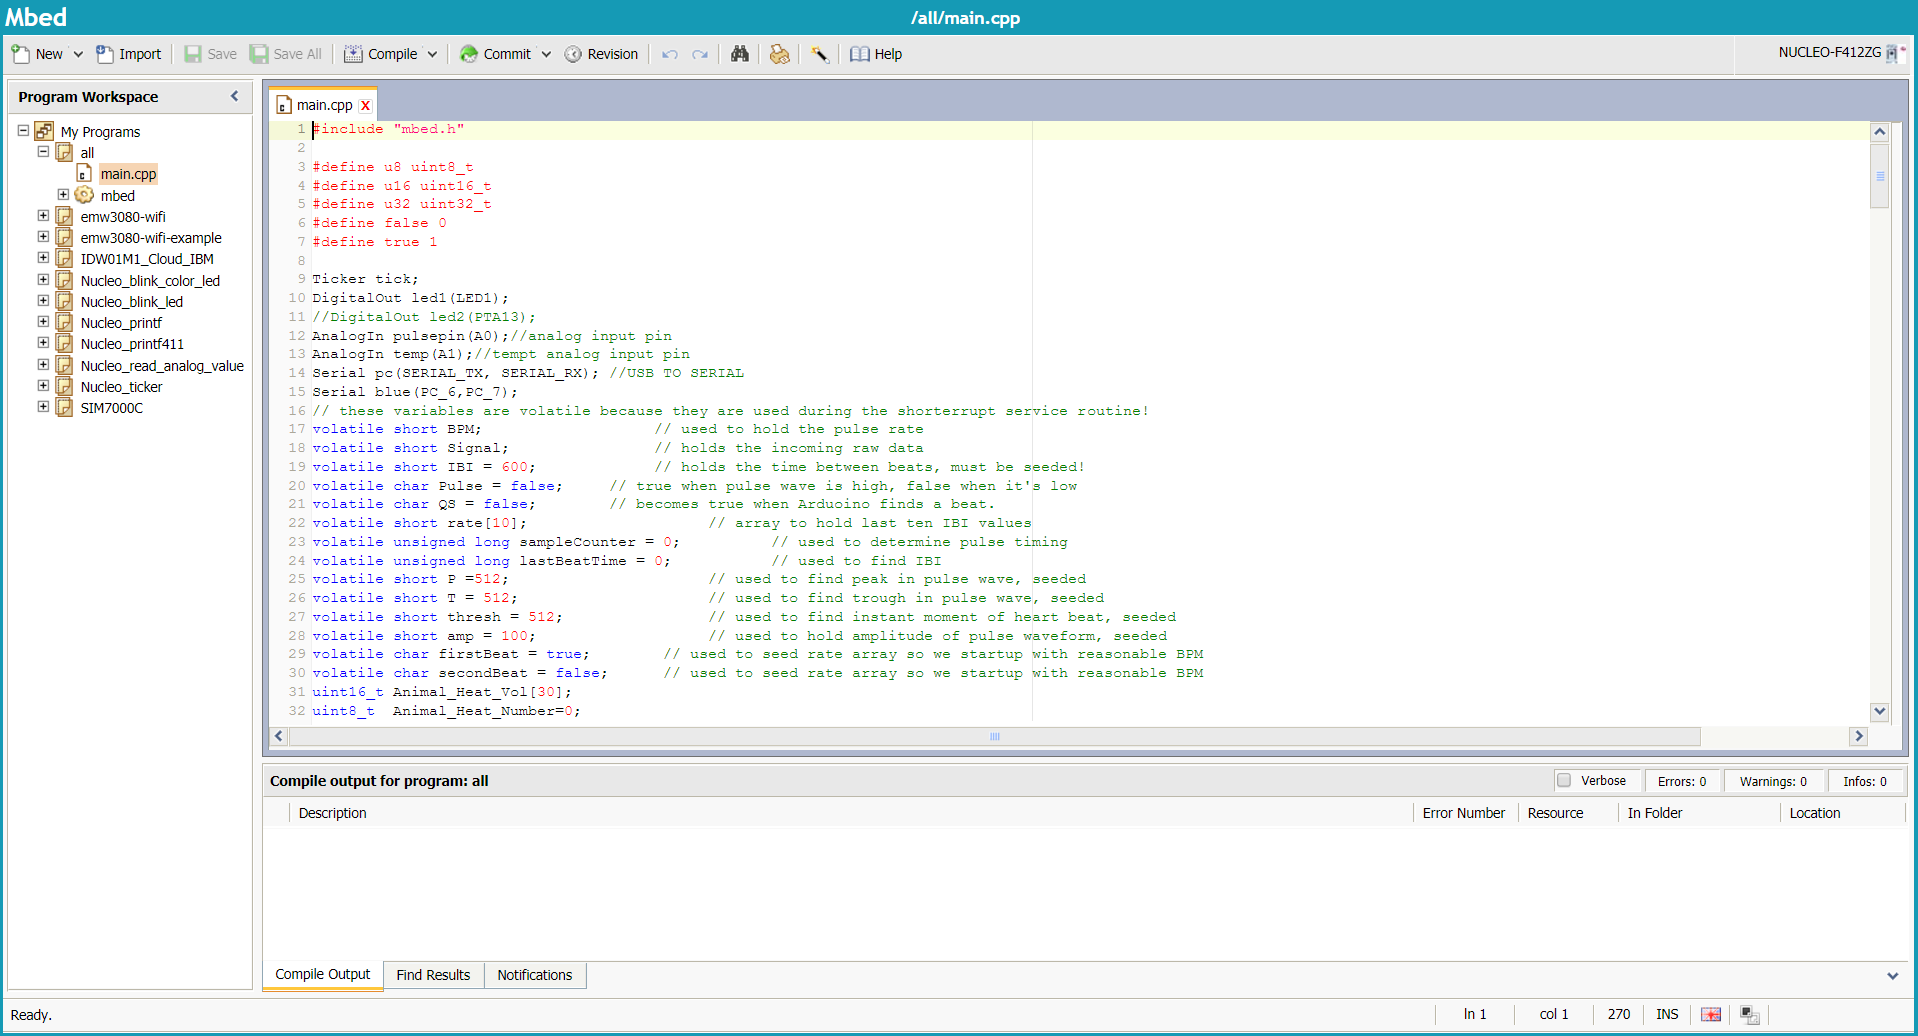Click the binoculars Find icon

[739, 54]
